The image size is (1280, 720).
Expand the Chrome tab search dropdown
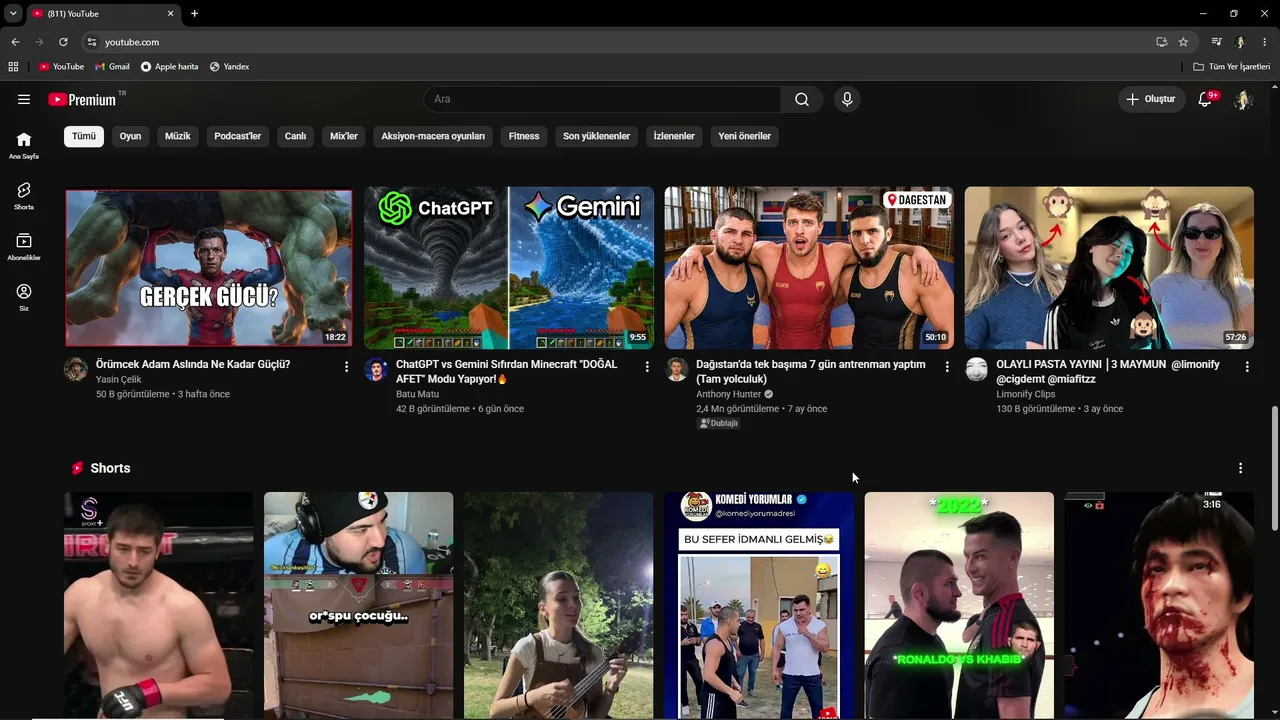pos(13,14)
